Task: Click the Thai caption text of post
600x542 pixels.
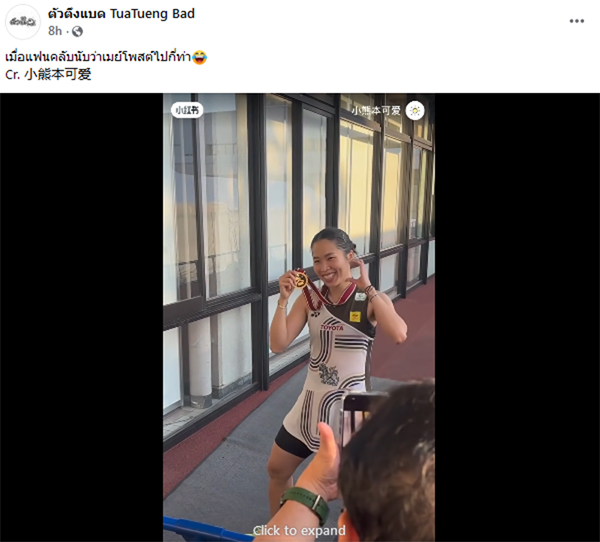Action: [x=98, y=57]
